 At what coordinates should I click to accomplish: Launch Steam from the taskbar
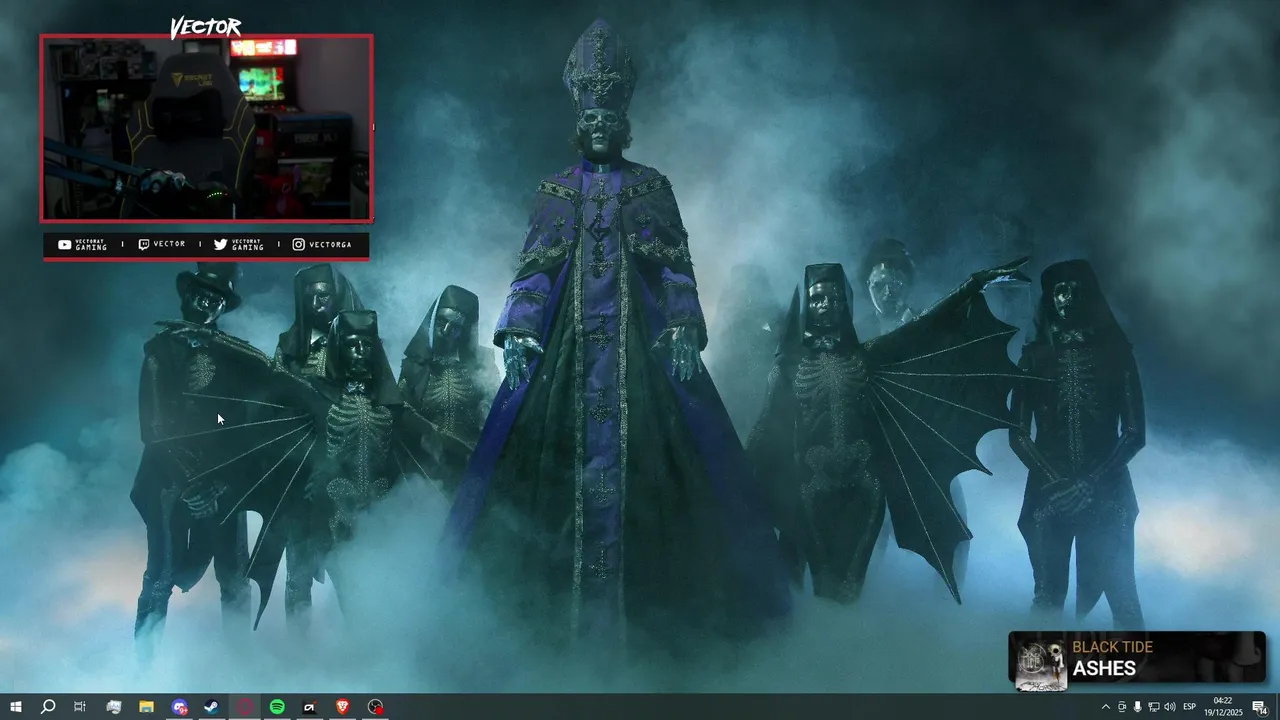point(212,707)
